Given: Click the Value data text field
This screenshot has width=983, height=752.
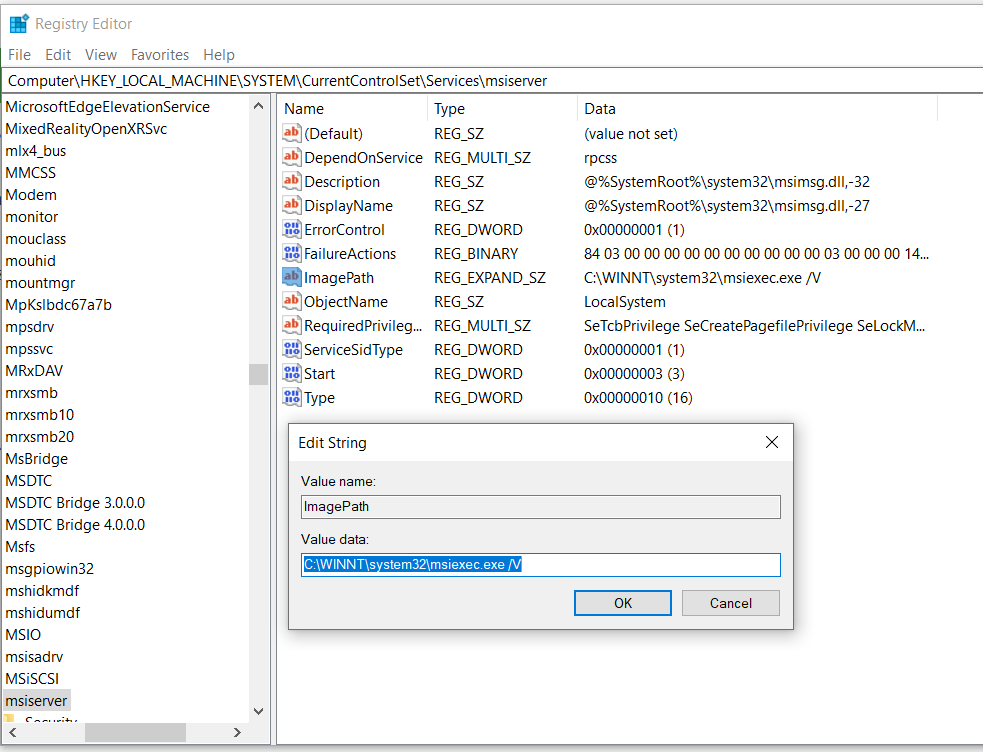Looking at the screenshot, I should [540, 565].
